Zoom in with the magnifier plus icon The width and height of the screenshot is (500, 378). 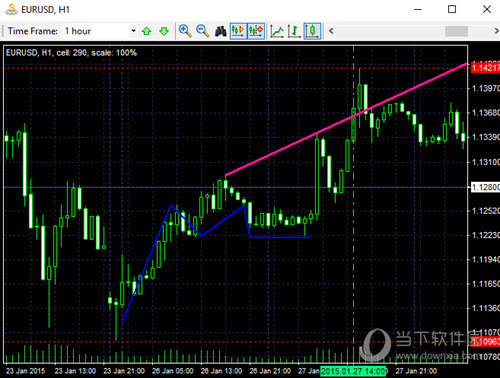(x=185, y=31)
